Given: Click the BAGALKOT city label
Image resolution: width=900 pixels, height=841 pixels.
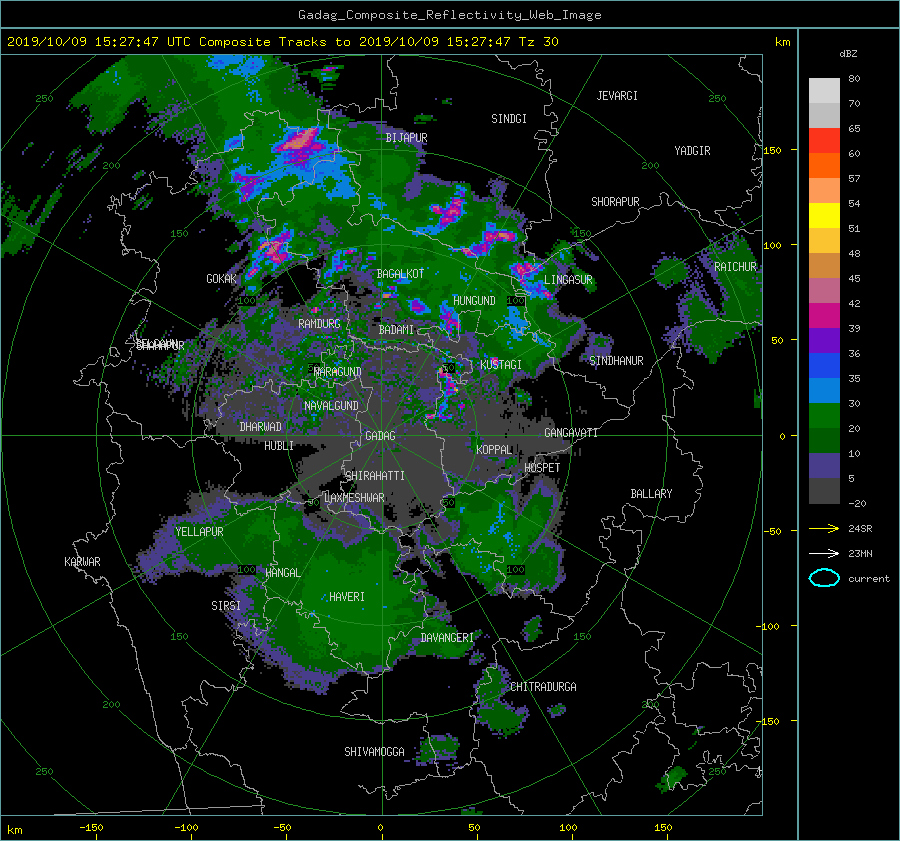Looking at the screenshot, I should point(400,274).
